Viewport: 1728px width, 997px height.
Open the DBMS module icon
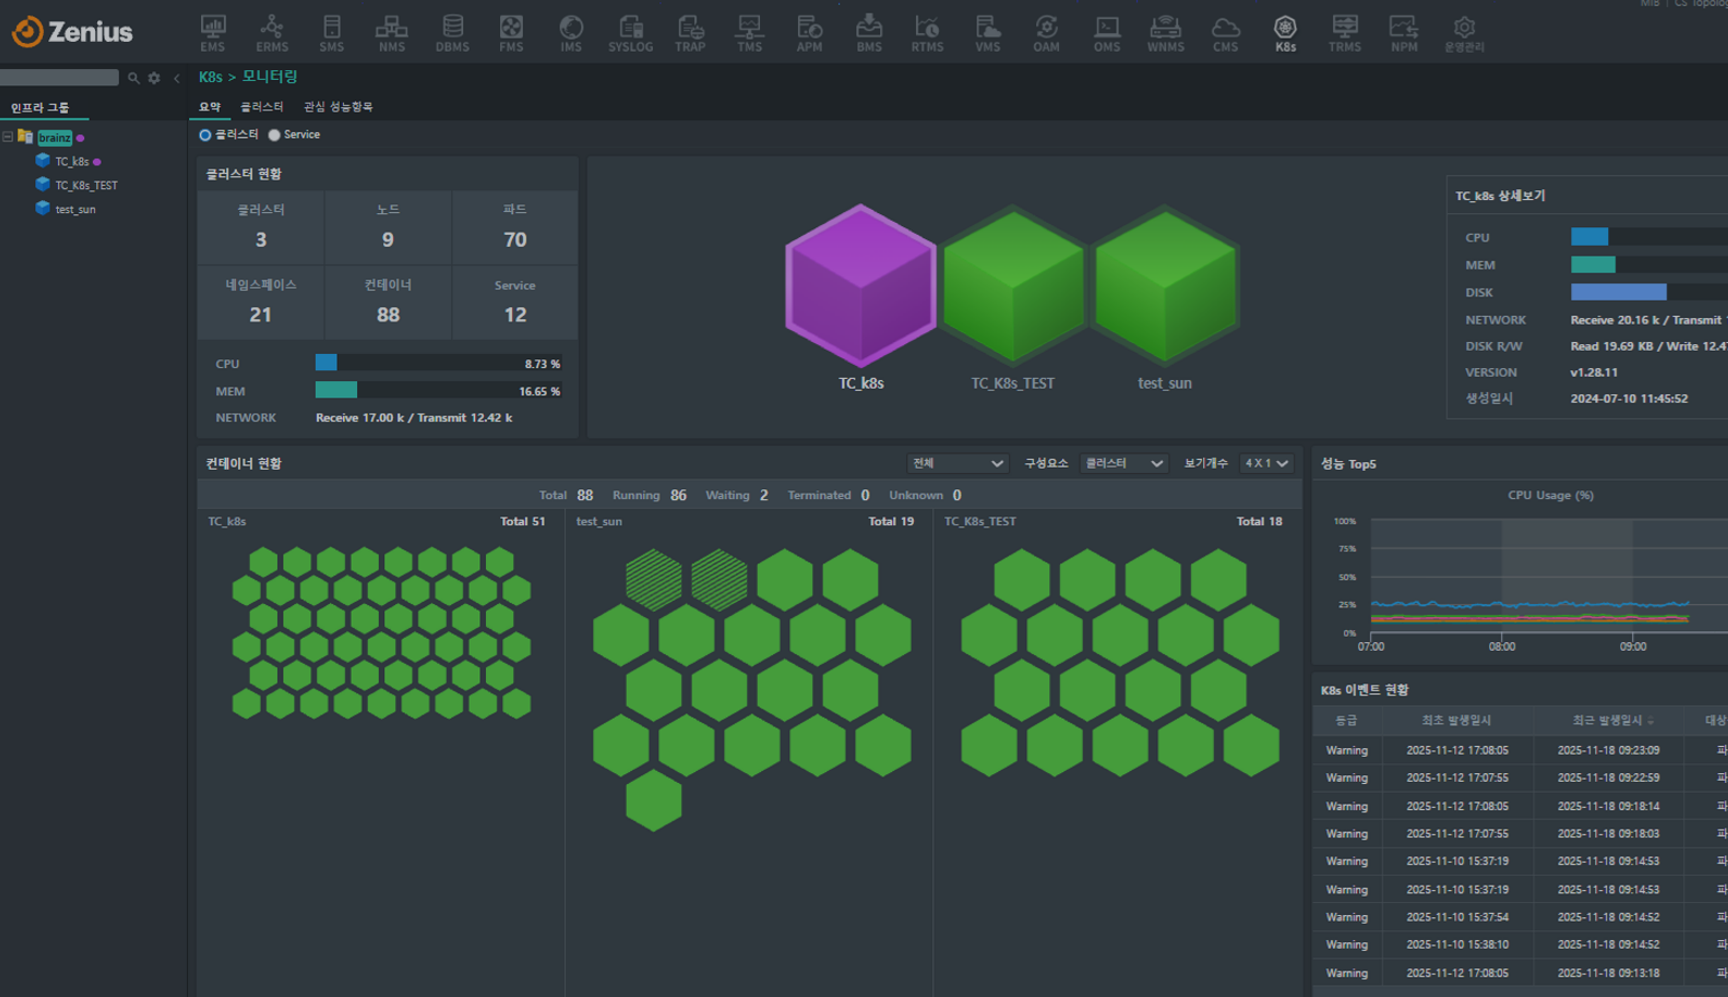point(452,33)
